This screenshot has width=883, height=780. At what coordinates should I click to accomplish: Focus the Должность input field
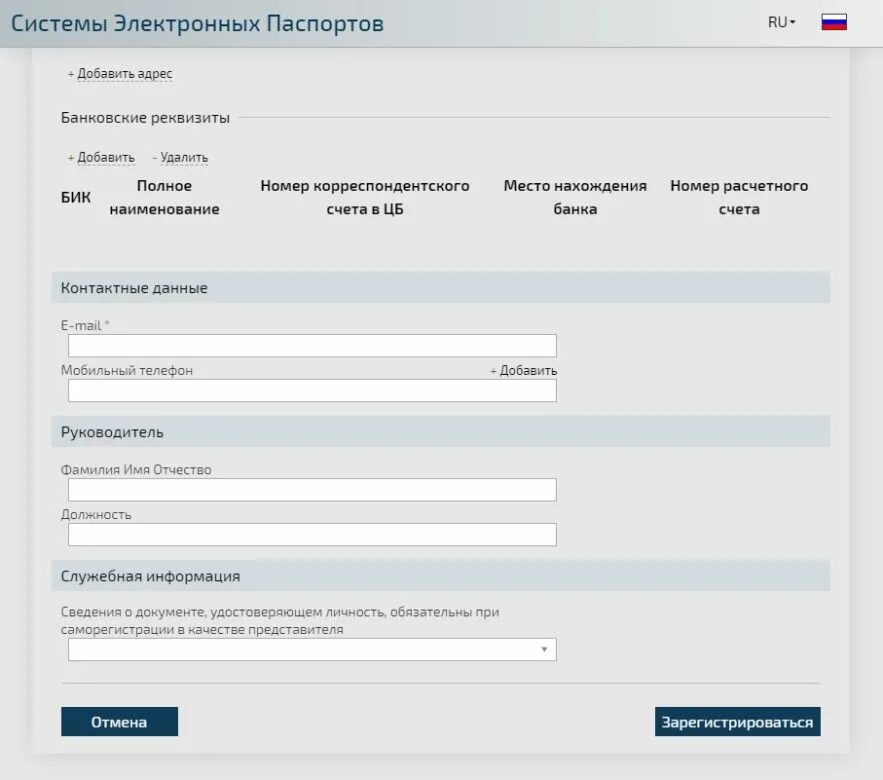click(313, 535)
